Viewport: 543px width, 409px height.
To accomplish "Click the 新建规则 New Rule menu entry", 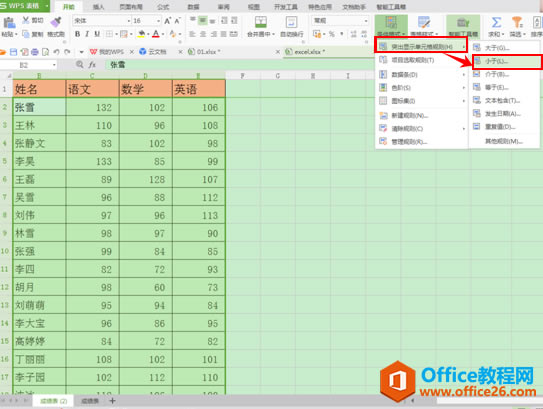I will [409, 115].
